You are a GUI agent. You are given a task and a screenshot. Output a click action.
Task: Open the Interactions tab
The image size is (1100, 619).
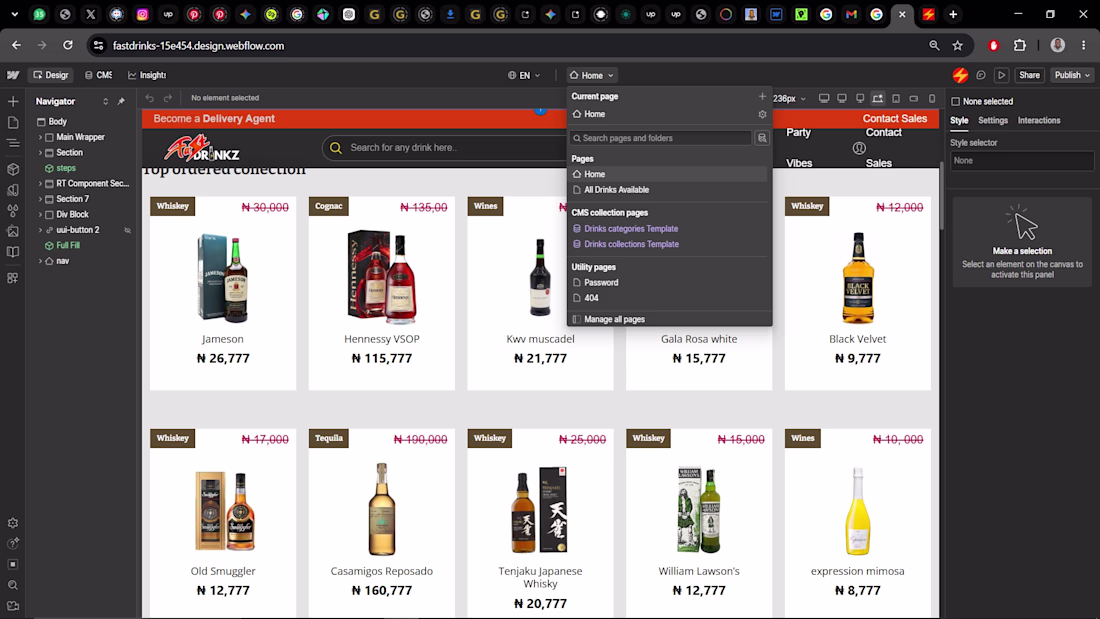tap(1039, 121)
